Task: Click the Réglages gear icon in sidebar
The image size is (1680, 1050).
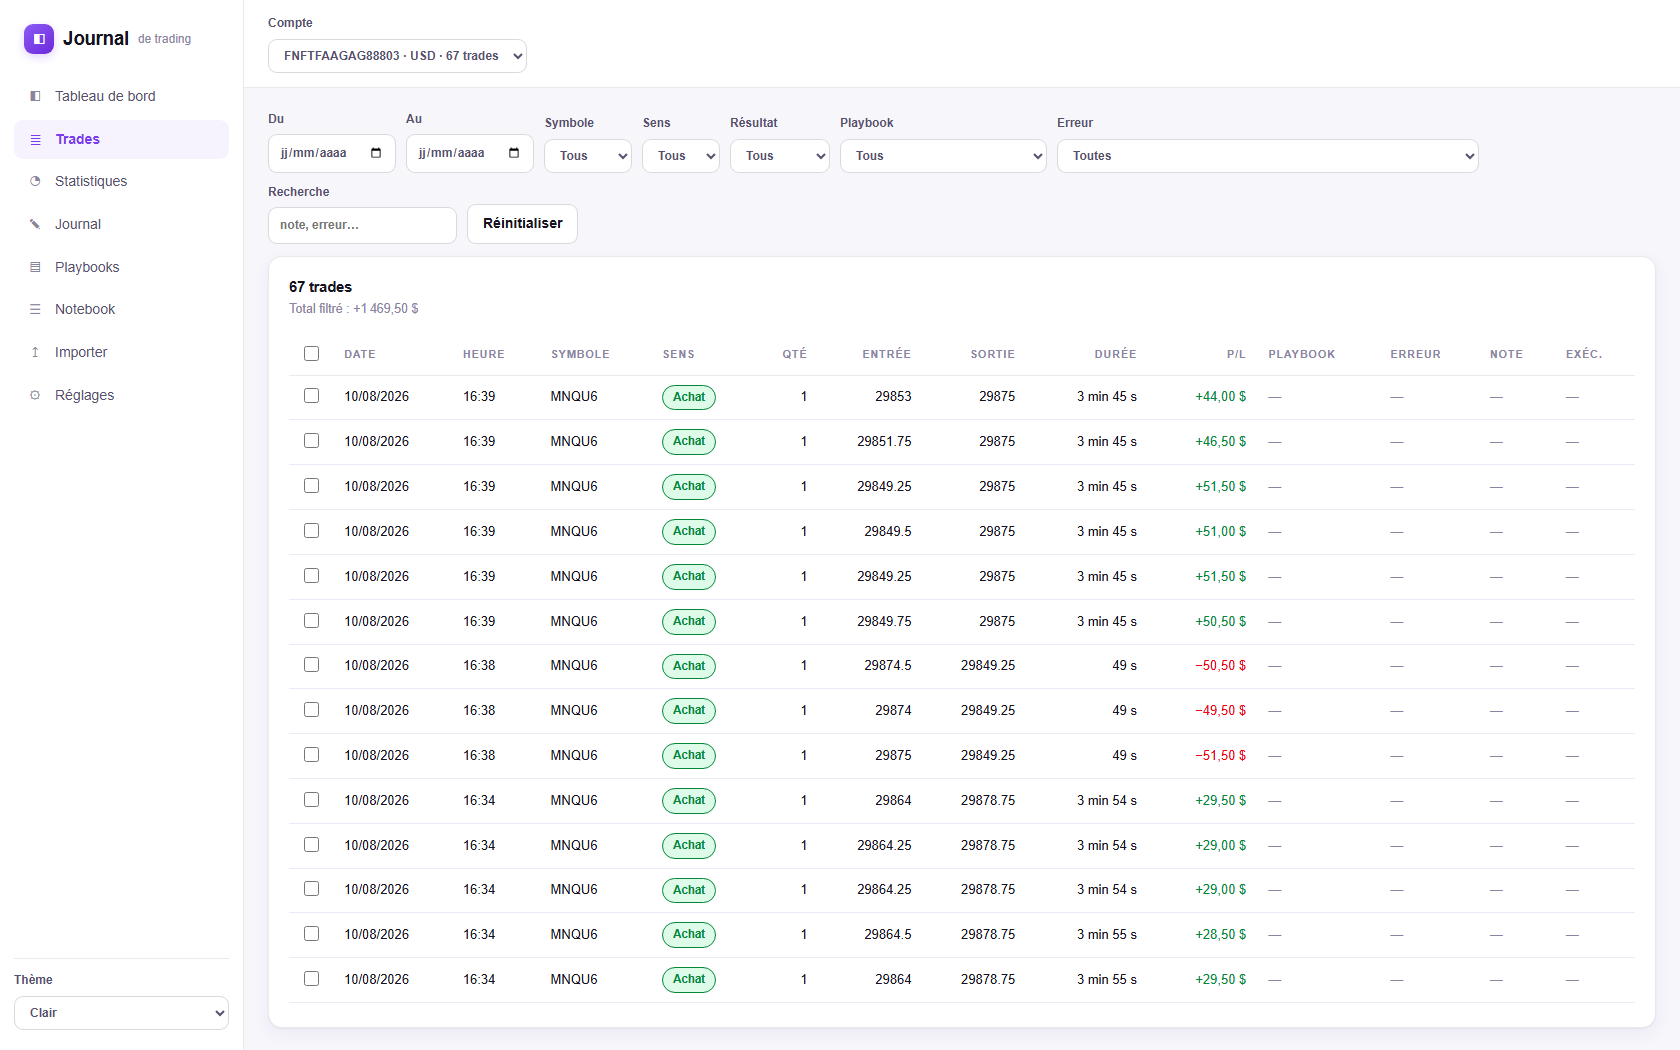Action: click(35, 395)
